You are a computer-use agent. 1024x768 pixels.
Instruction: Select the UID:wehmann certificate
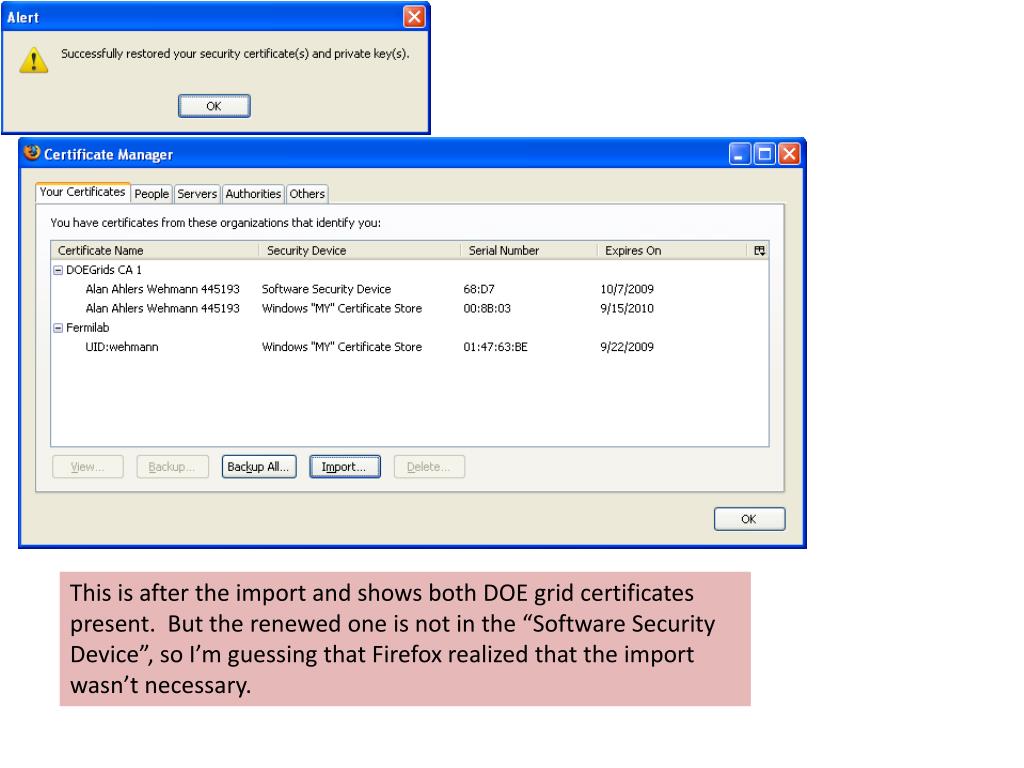(x=409, y=347)
